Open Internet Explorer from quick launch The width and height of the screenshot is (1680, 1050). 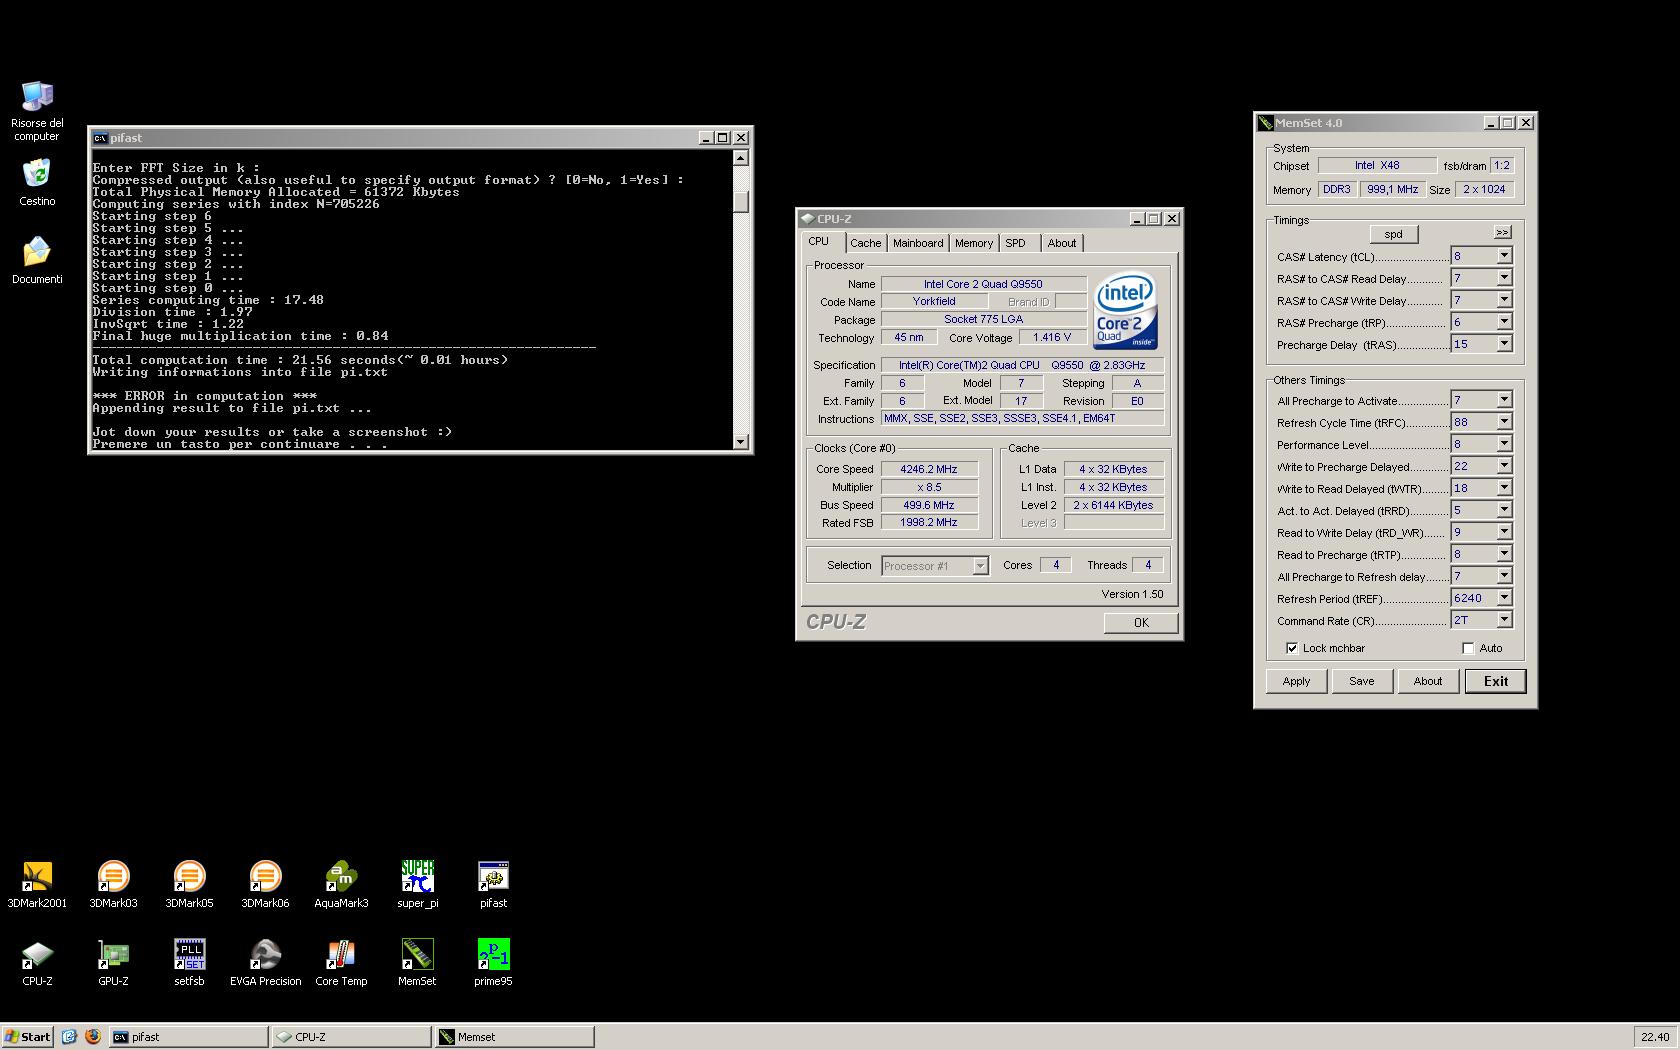pos(69,1037)
